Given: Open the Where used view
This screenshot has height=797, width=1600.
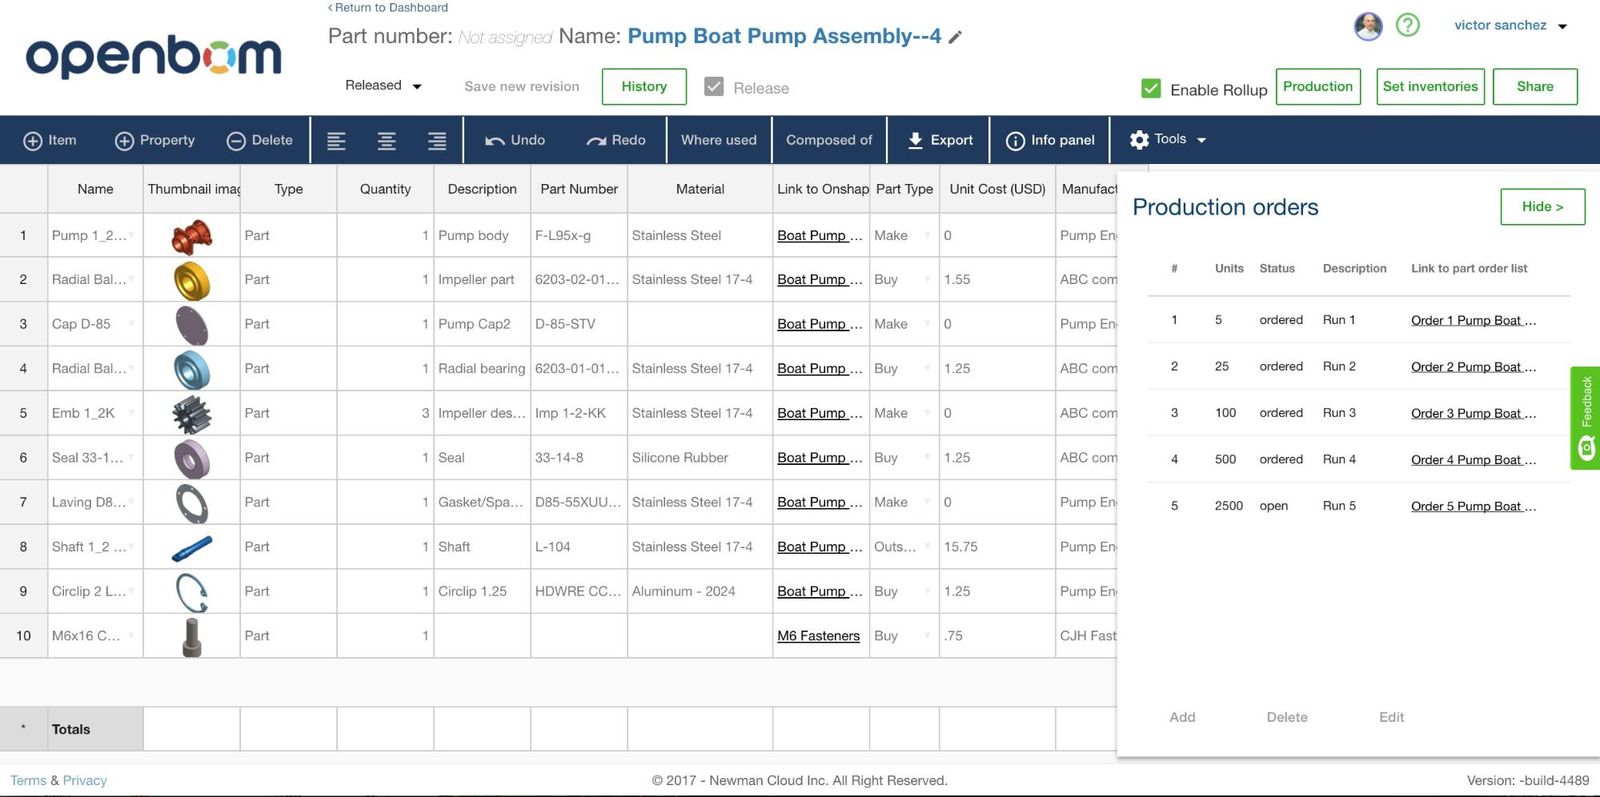Looking at the screenshot, I should click(718, 140).
